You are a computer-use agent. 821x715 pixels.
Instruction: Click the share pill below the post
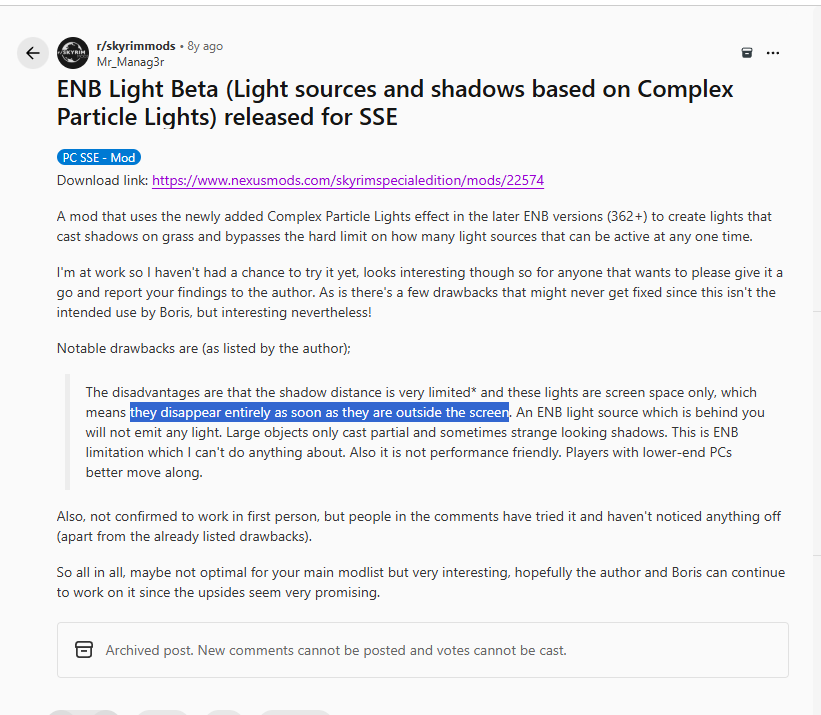(x=296, y=712)
